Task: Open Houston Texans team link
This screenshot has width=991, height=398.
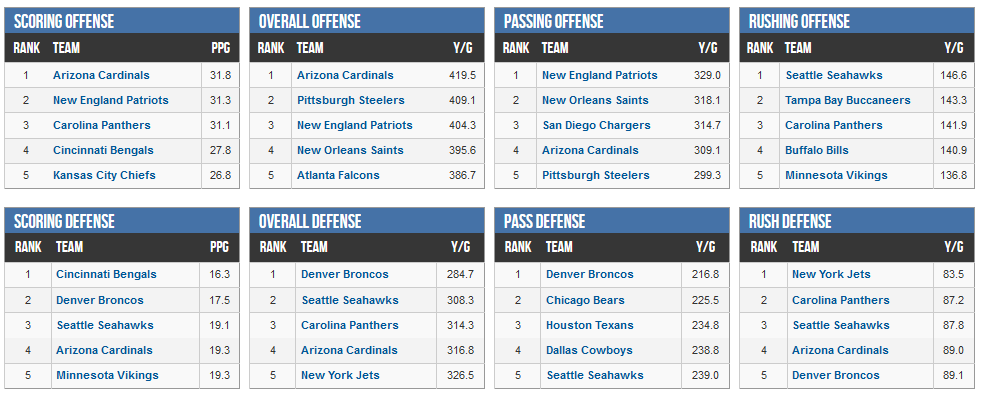Action: coord(590,325)
